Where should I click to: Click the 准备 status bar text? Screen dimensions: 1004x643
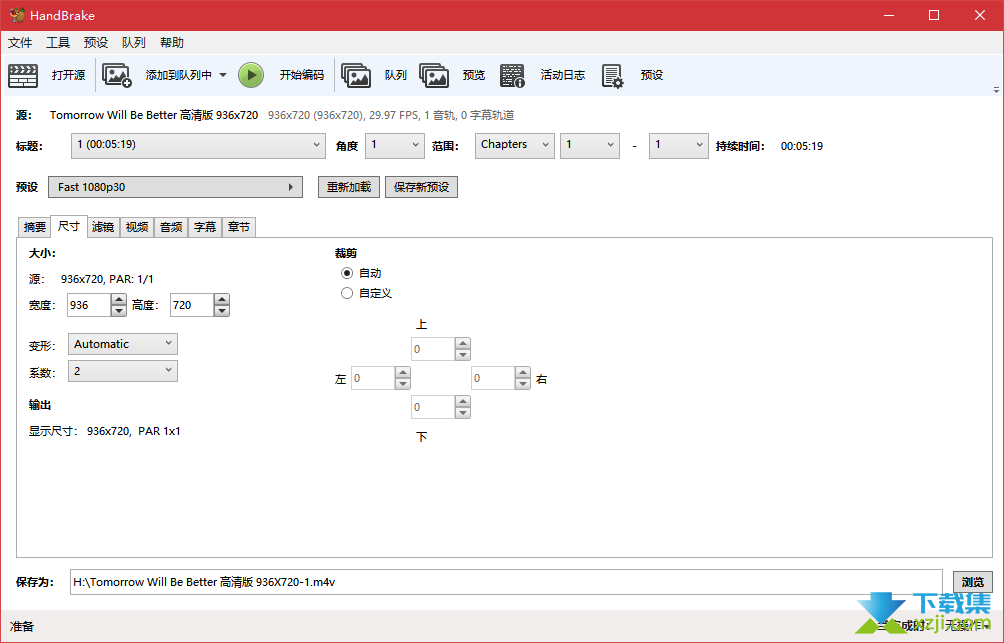click(x=22, y=626)
